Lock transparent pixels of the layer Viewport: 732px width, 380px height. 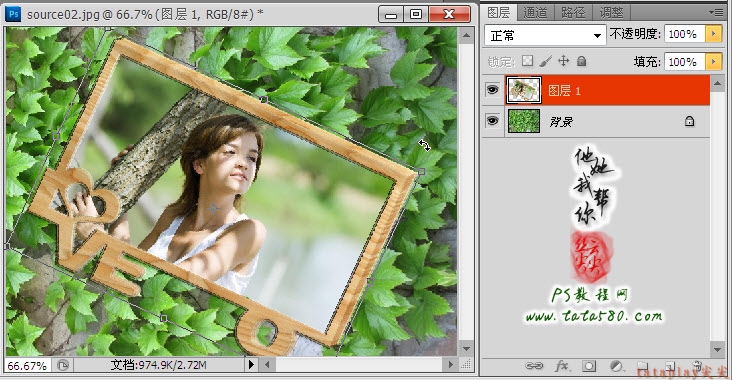[527, 61]
